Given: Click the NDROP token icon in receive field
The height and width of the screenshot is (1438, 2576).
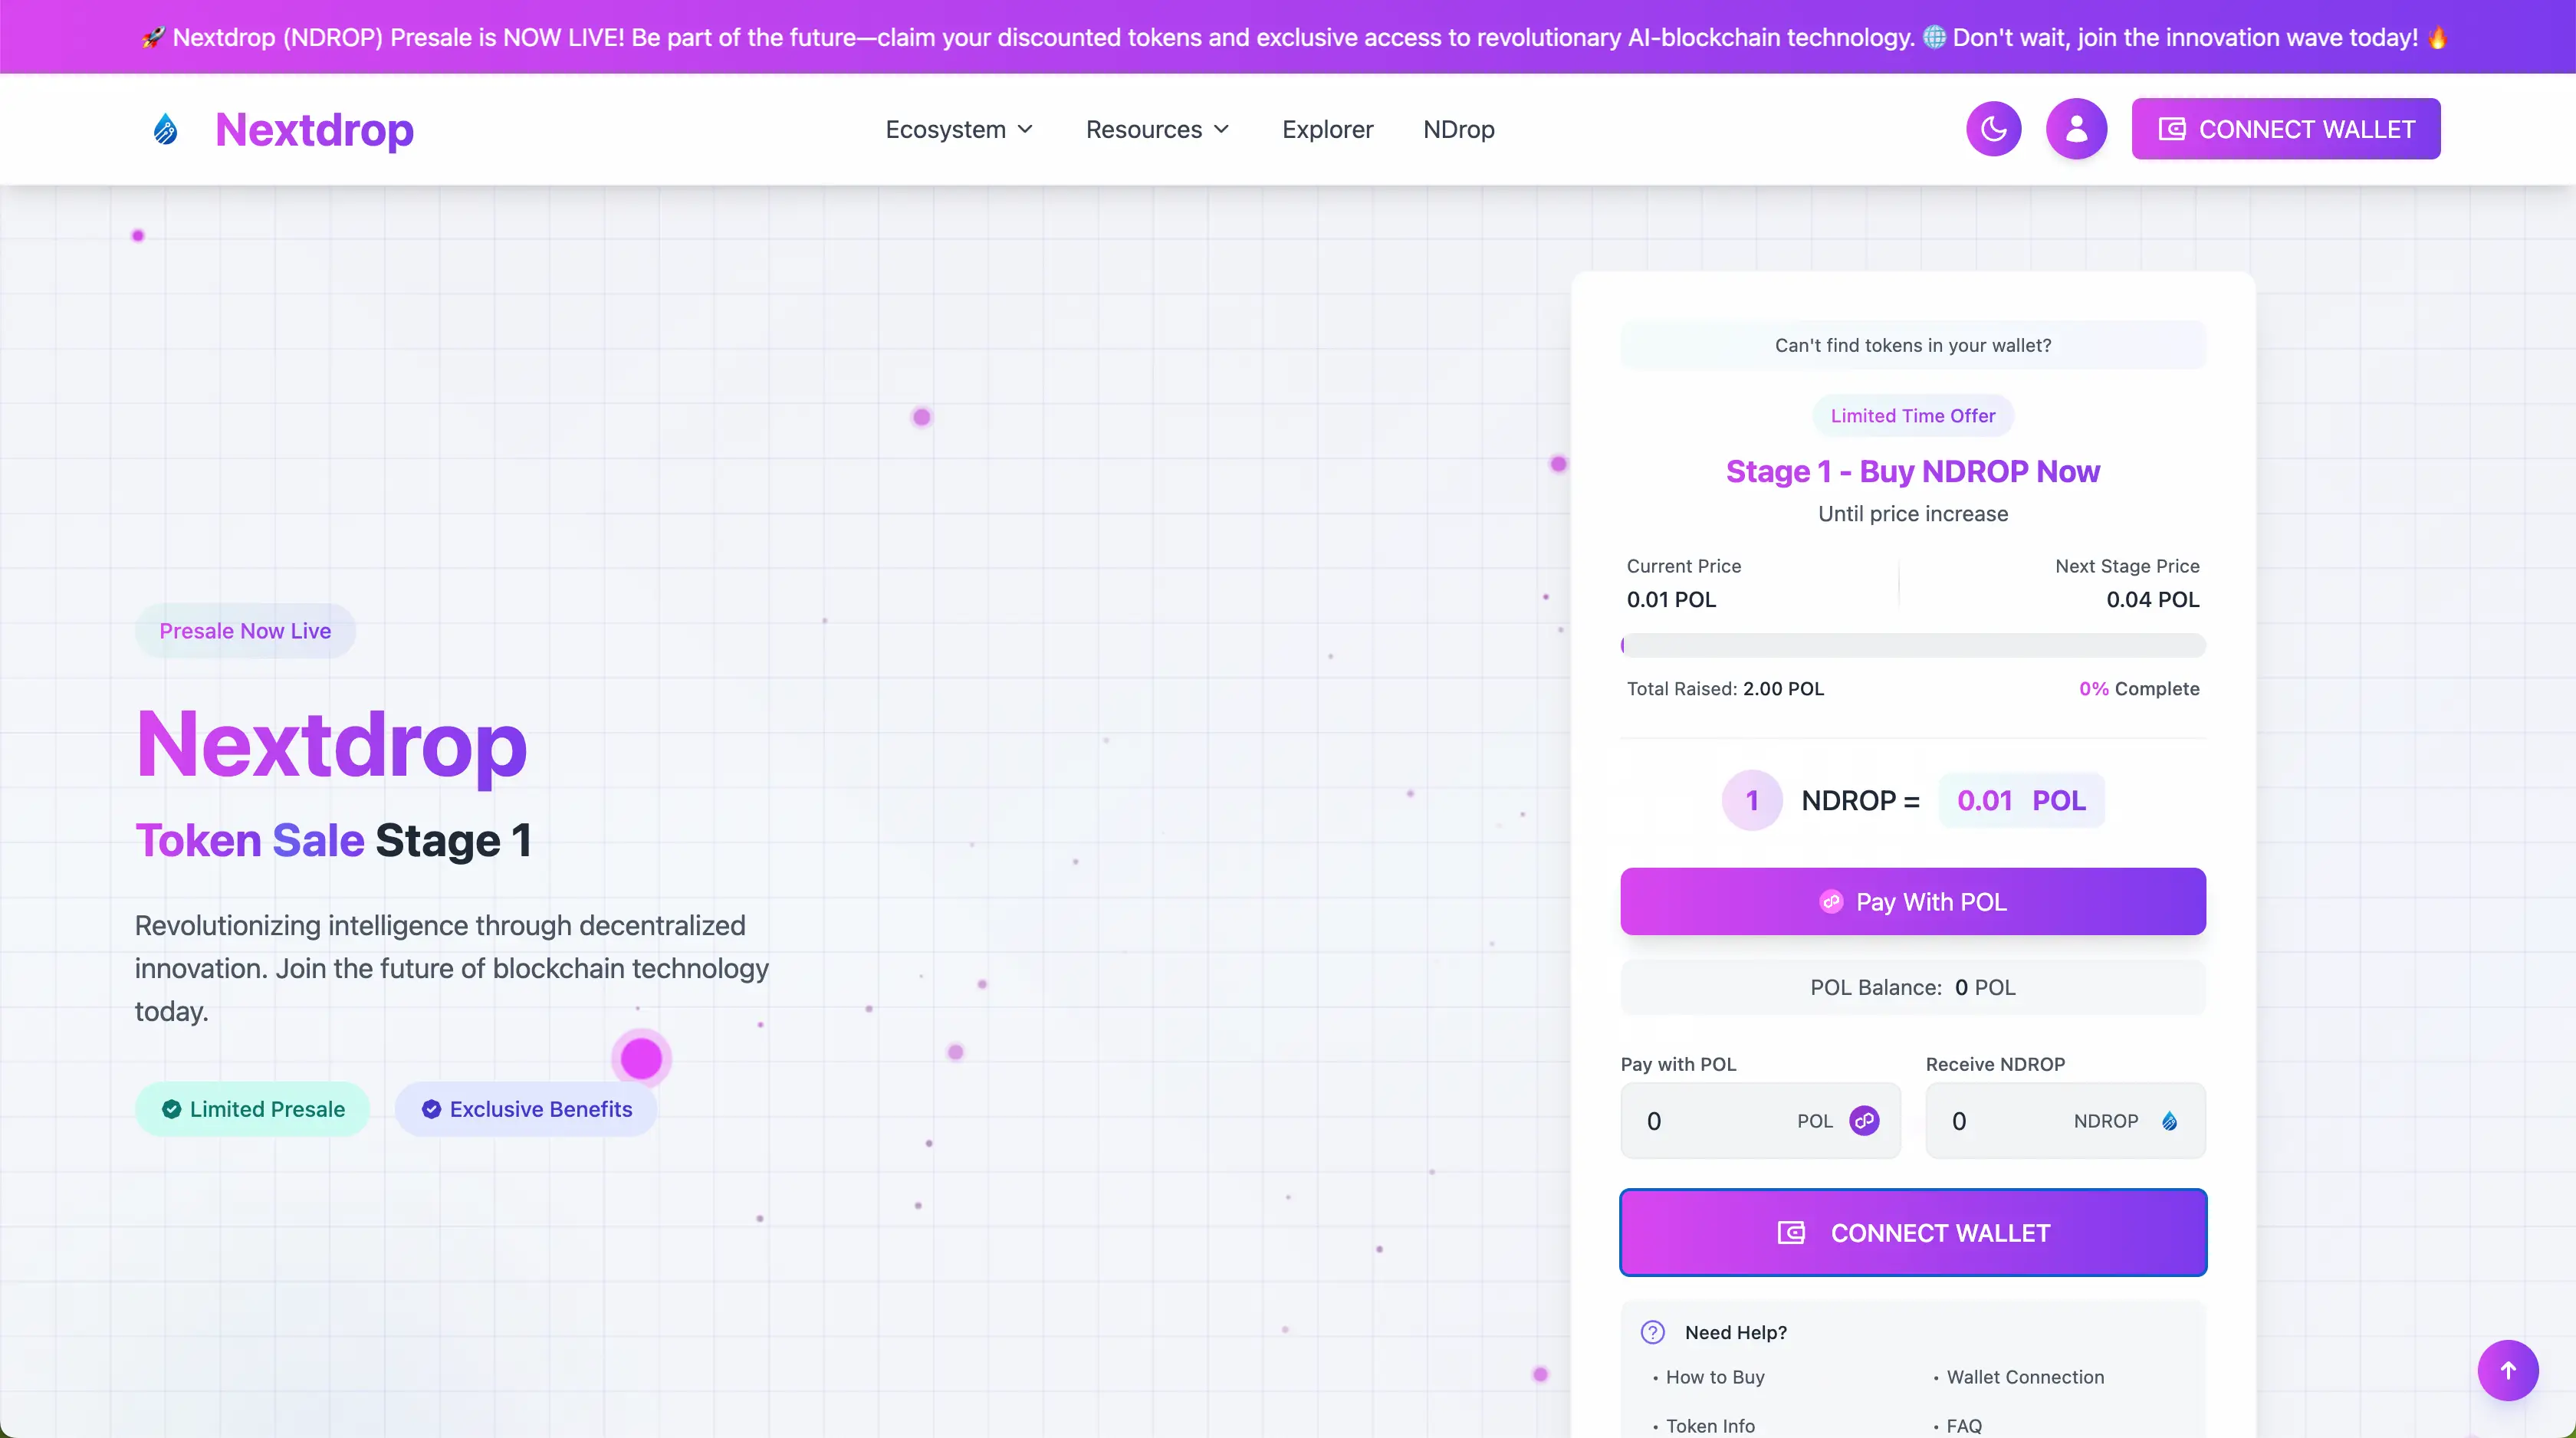Looking at the screenshot, I should click(x=2170, y=1121).
